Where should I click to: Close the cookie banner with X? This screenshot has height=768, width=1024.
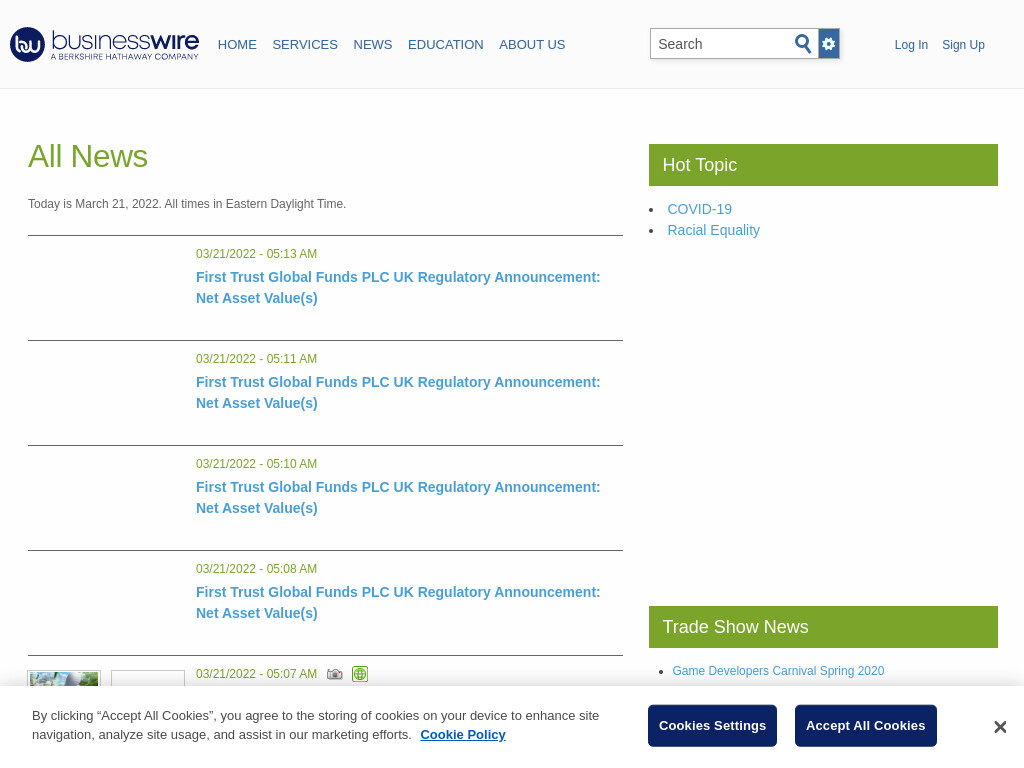click(x=1000, y=726)
